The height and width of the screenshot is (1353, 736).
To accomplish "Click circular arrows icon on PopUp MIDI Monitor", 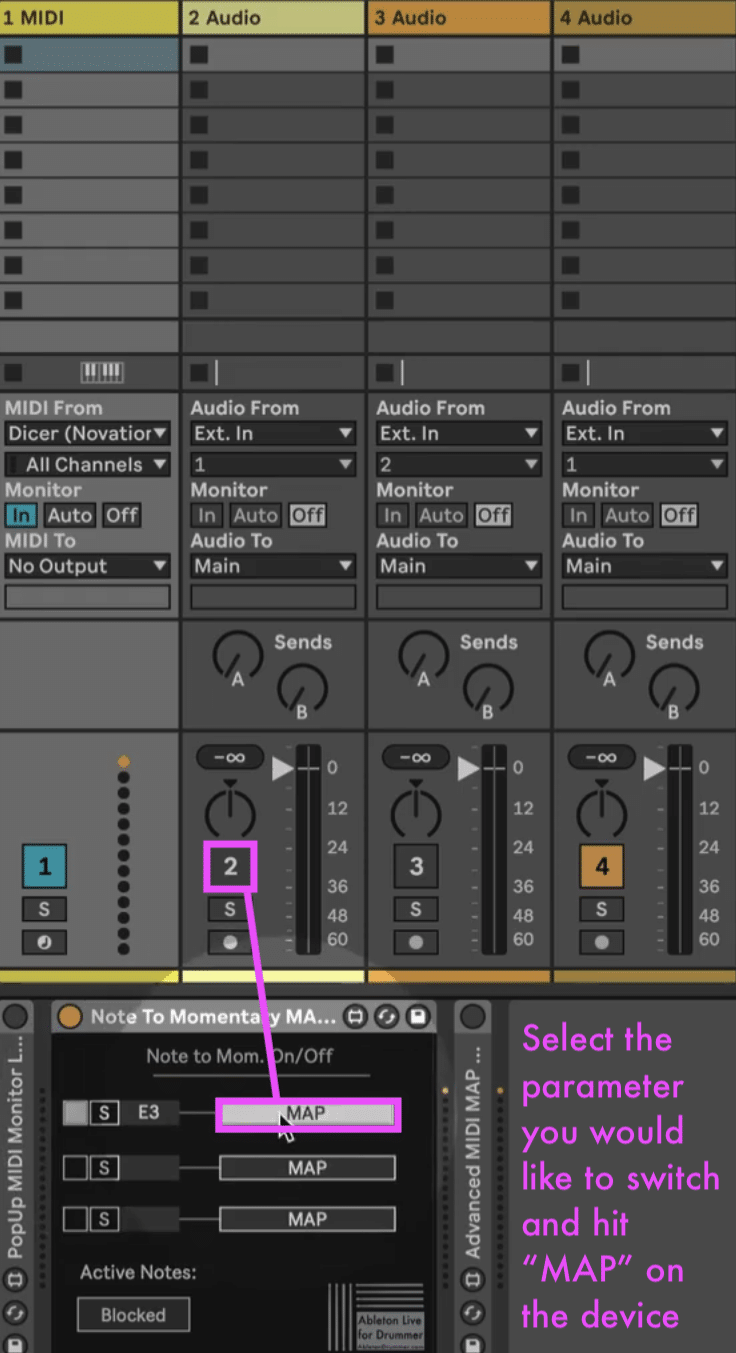I will (x=15, y=1312).
